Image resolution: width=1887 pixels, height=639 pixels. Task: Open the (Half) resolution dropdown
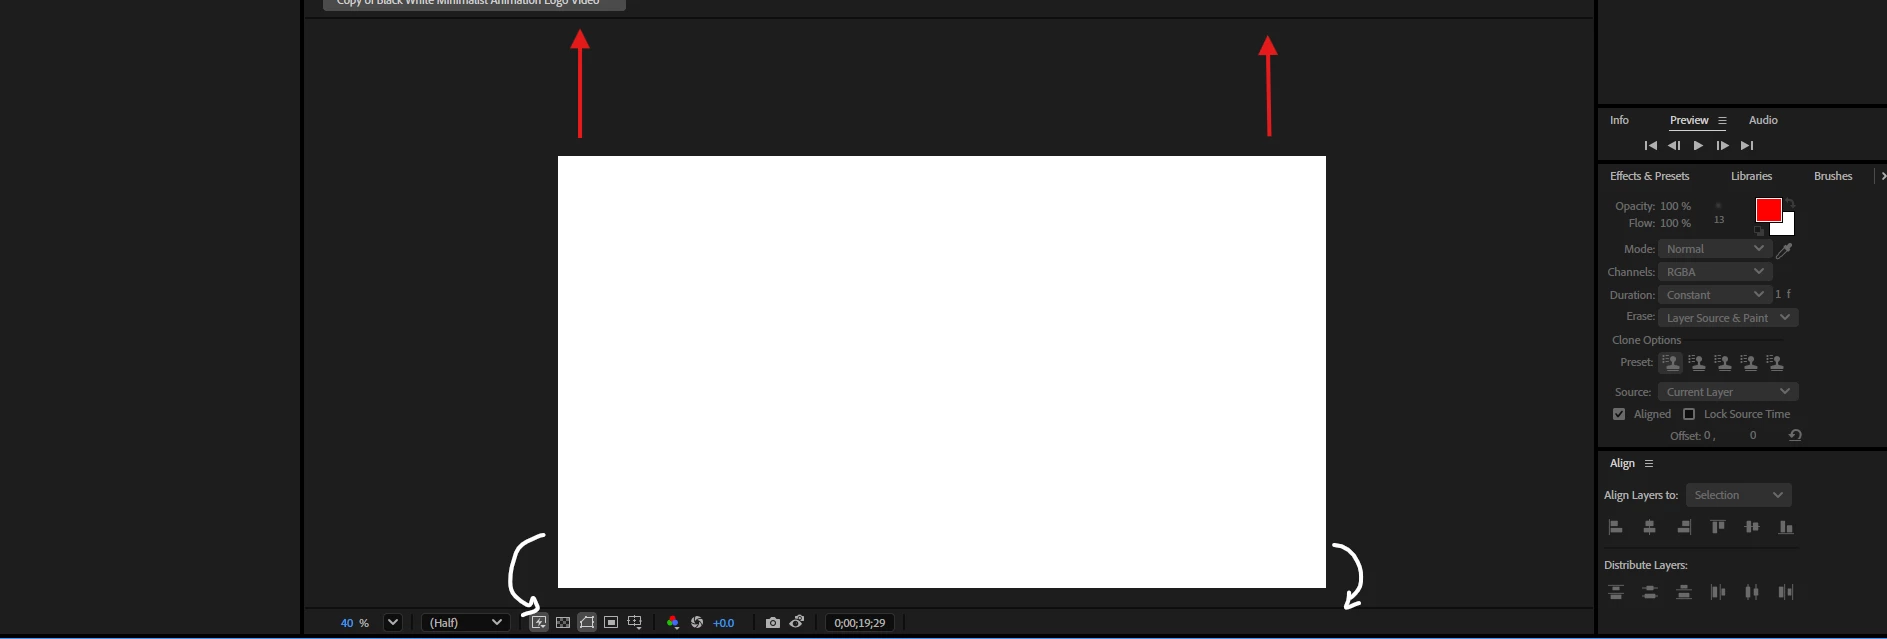(466, 622)
